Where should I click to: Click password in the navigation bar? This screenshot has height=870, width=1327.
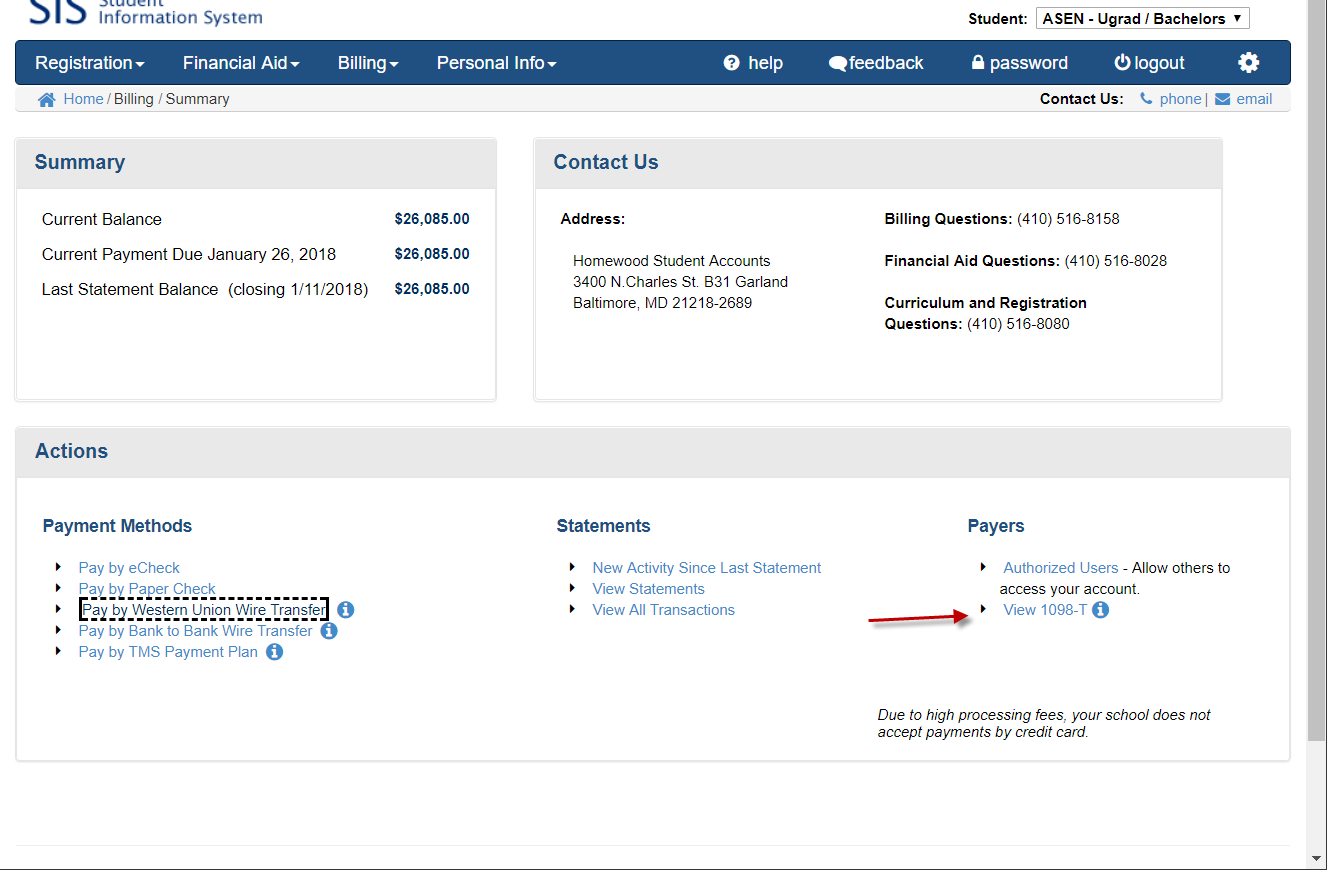click(1019, 63)
